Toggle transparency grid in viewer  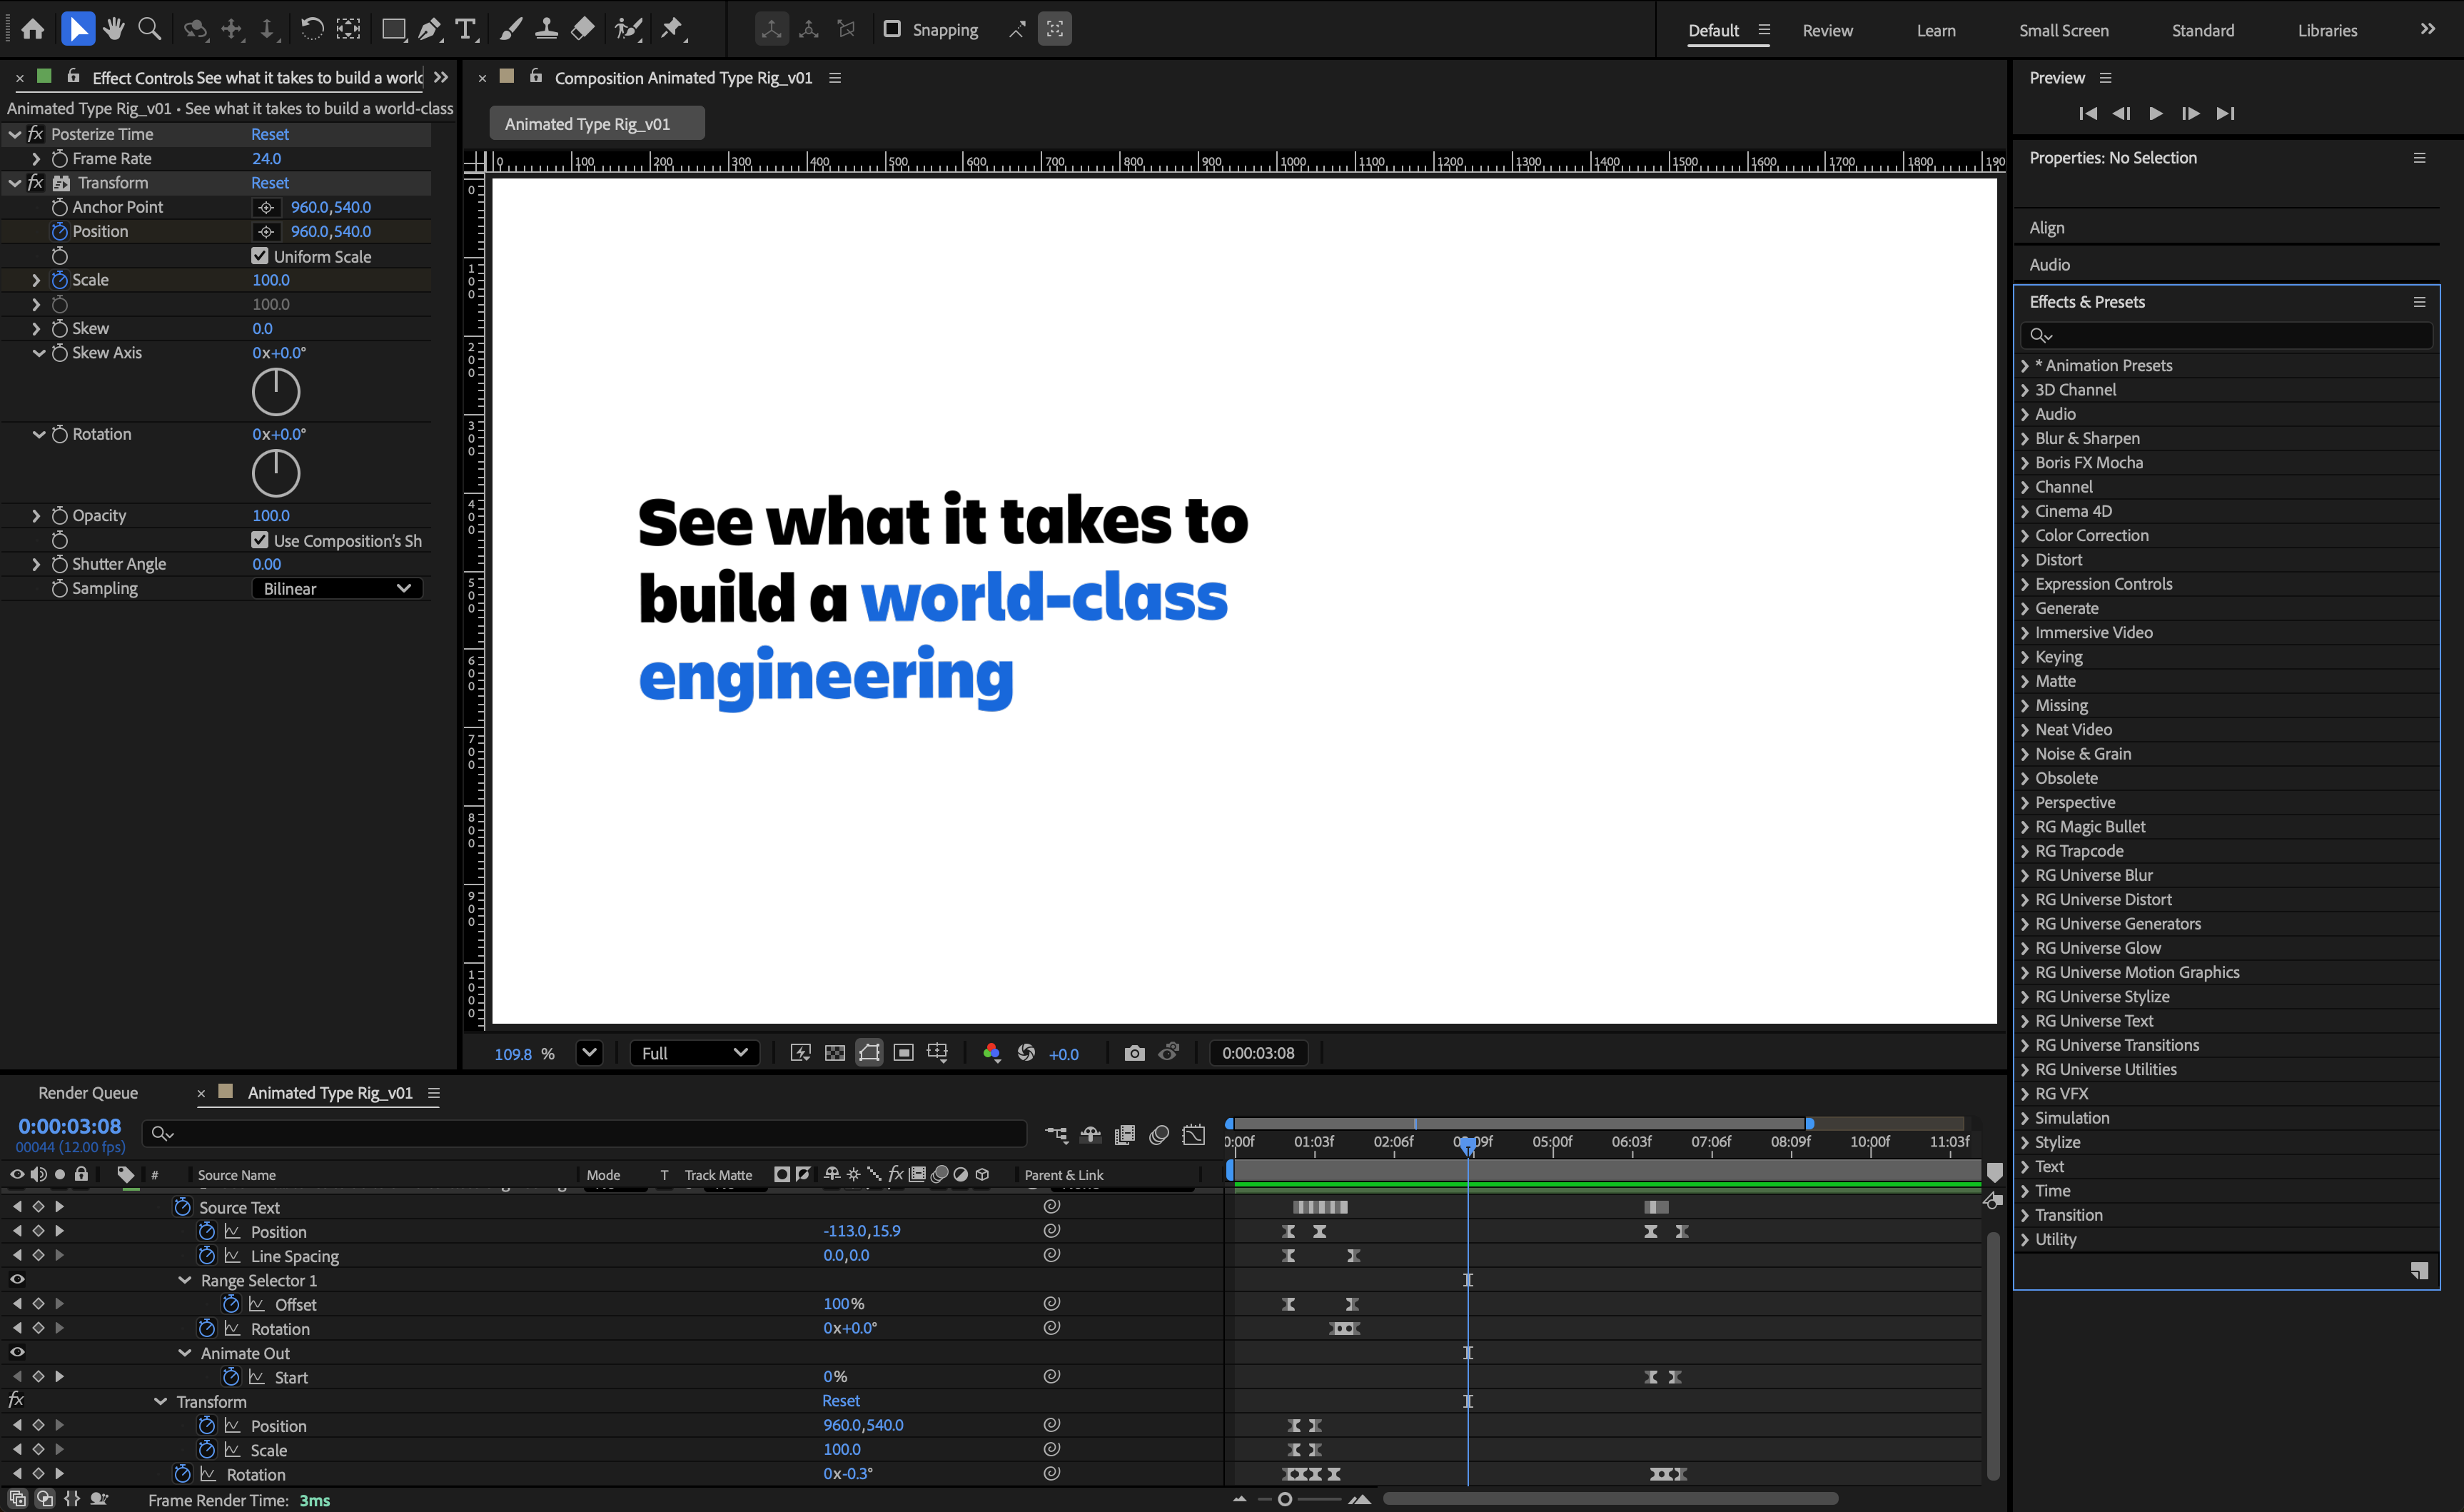tap(835, 1053)
